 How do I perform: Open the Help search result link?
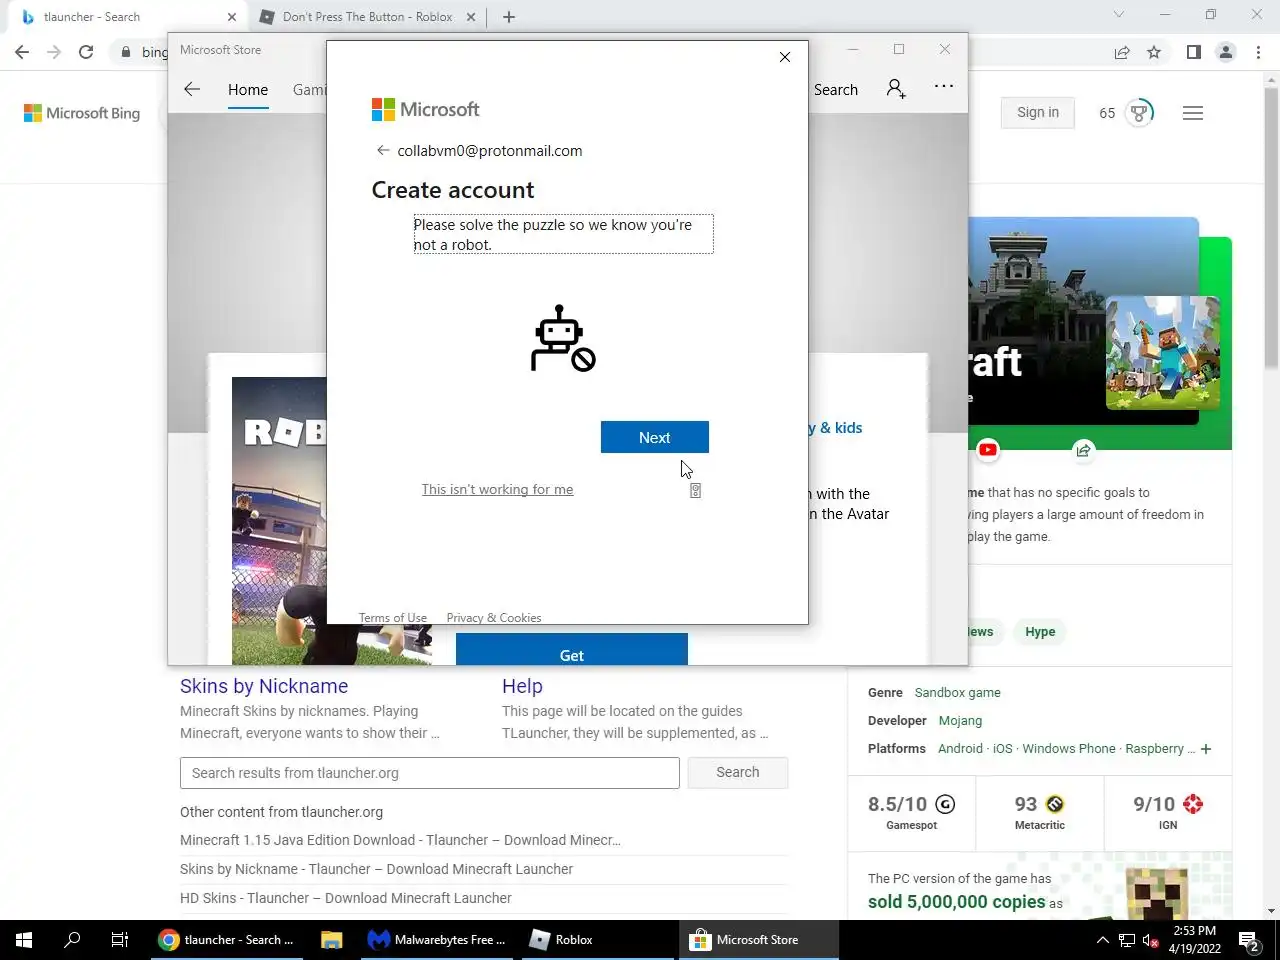[x=522, y=686]
